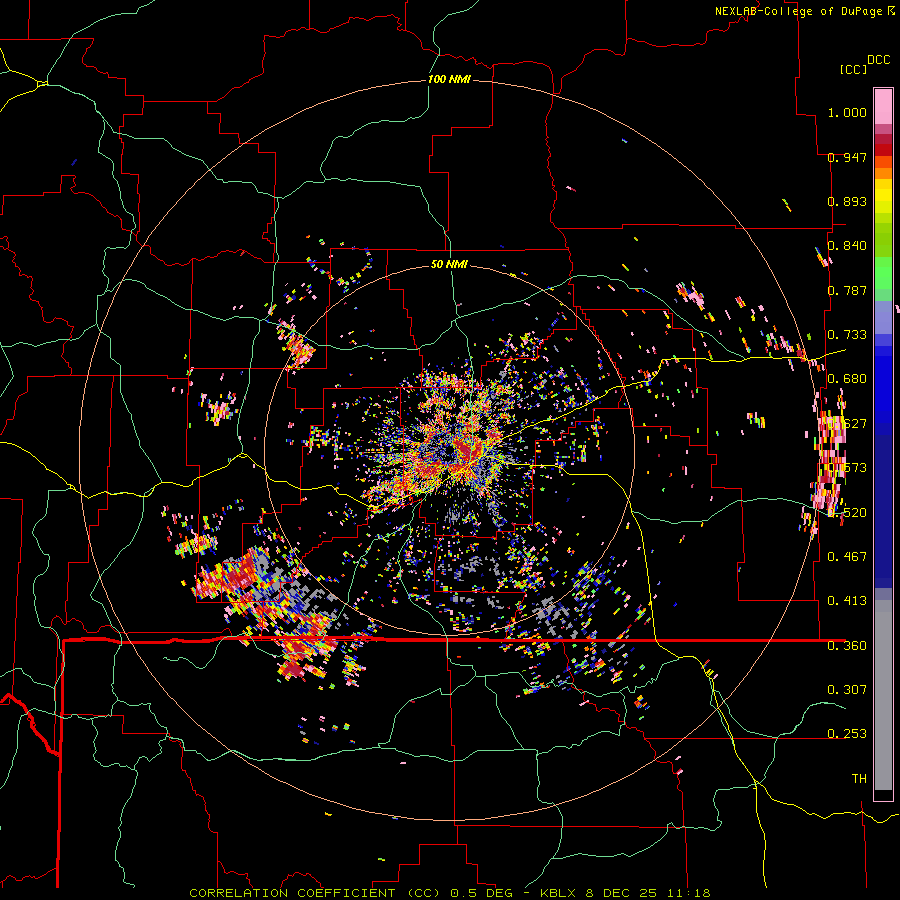900x900 pixels.
Task: Click the 50 NMI range ring label
Action: point(449,265)
